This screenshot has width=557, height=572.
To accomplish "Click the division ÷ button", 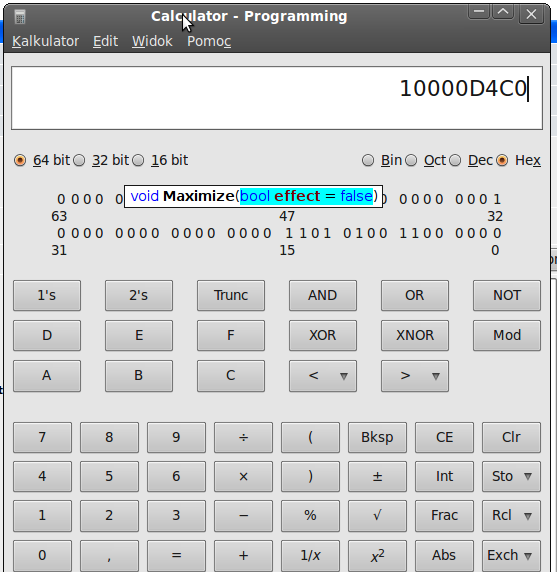I will coord(243,437).
